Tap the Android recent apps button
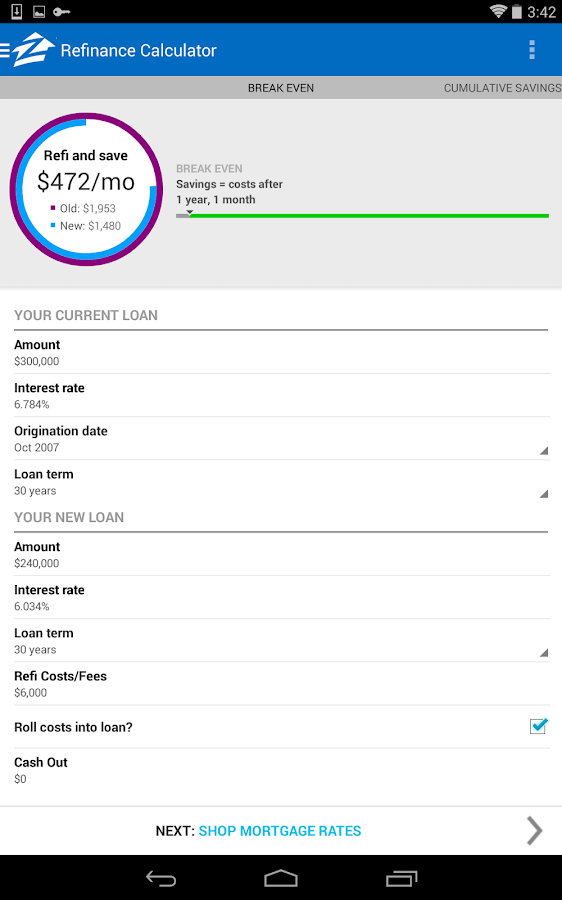The image size is (562, 900). 401,878
